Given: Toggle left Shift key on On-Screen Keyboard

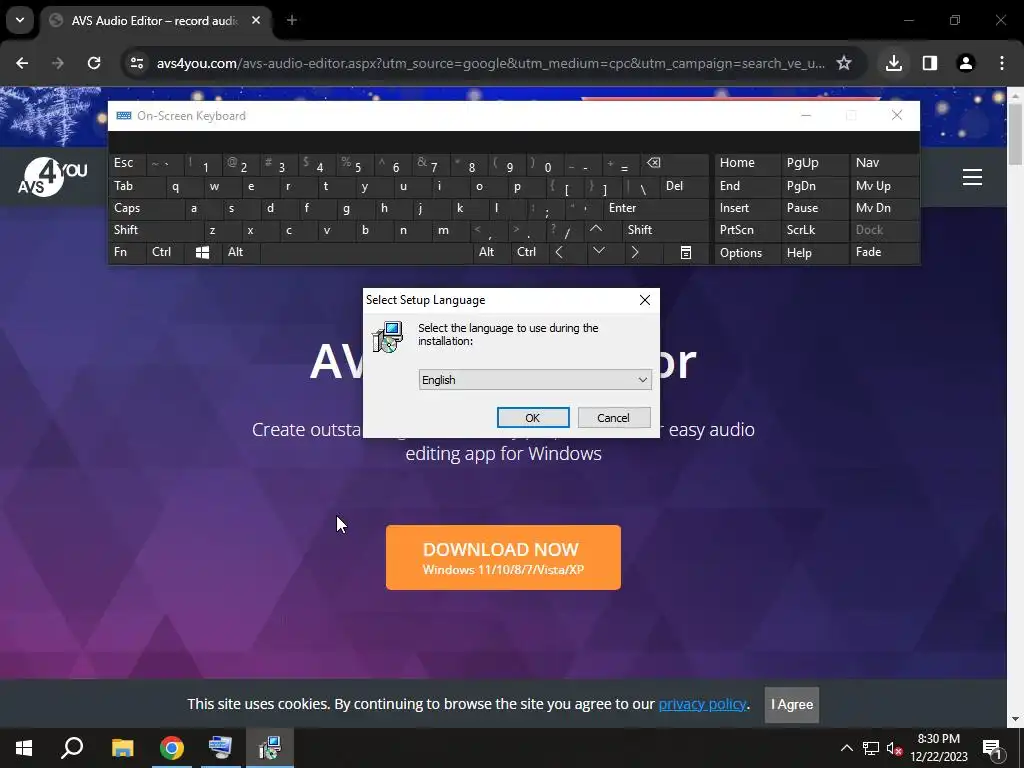Looking at the screenshot, I should (155, 230).
